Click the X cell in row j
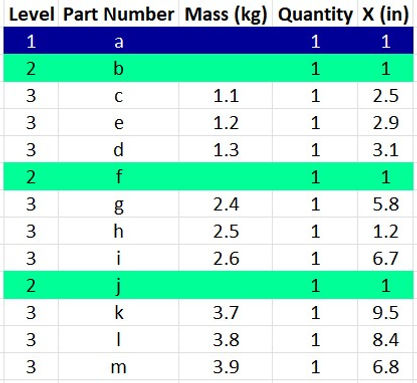The height and width of the screenshot is (383, 417). 385,285
